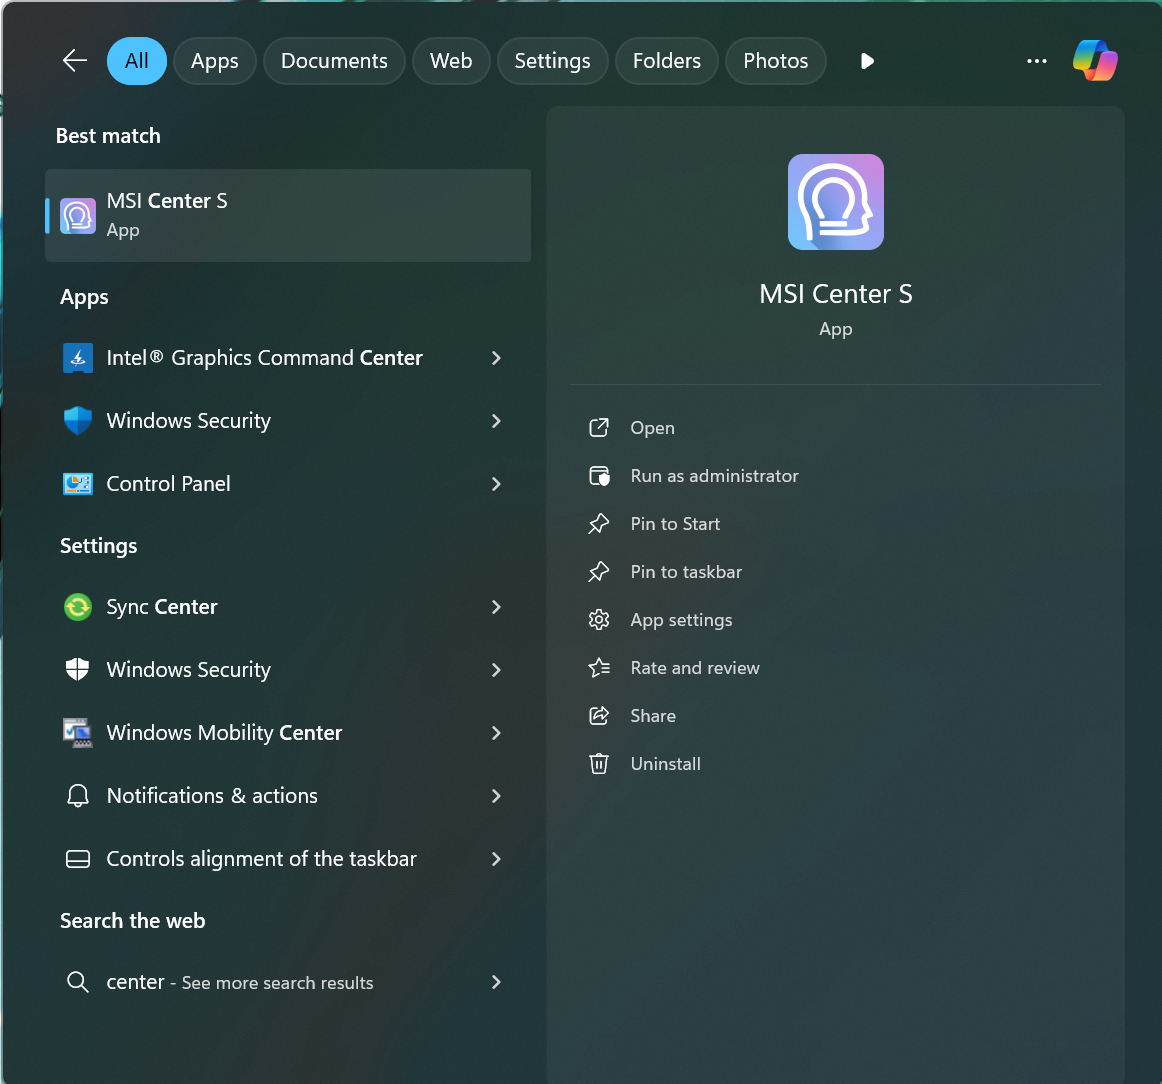Expand Windows Security app result chevron
The width and height of the screenshot is (1162, 1084).
[496, 421]
